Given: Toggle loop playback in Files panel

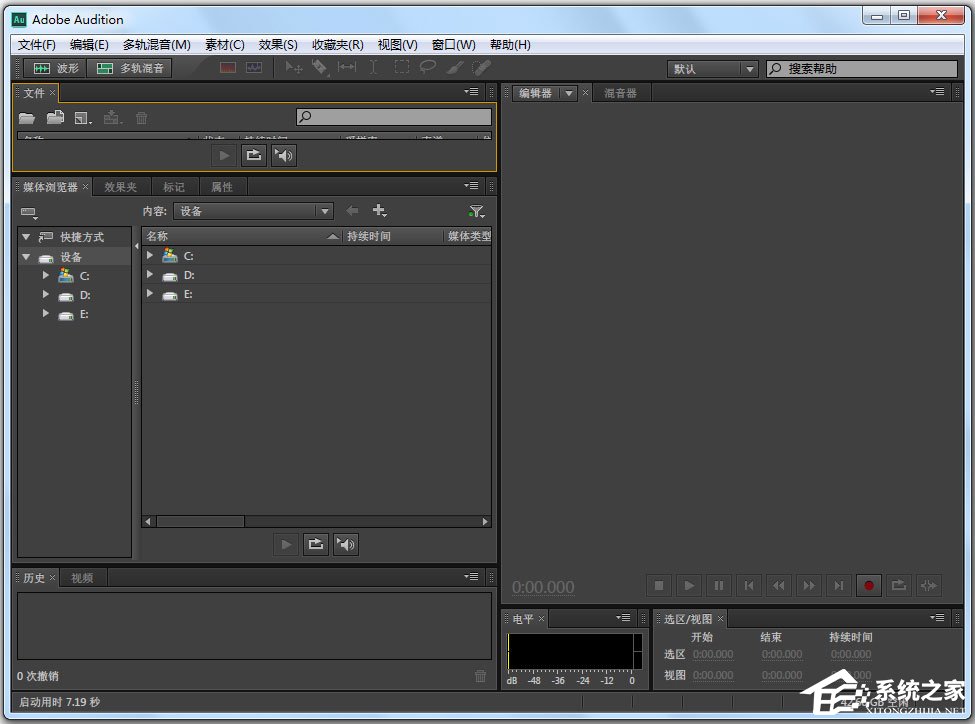Looking at the screenshot, I should click(254, 155).
